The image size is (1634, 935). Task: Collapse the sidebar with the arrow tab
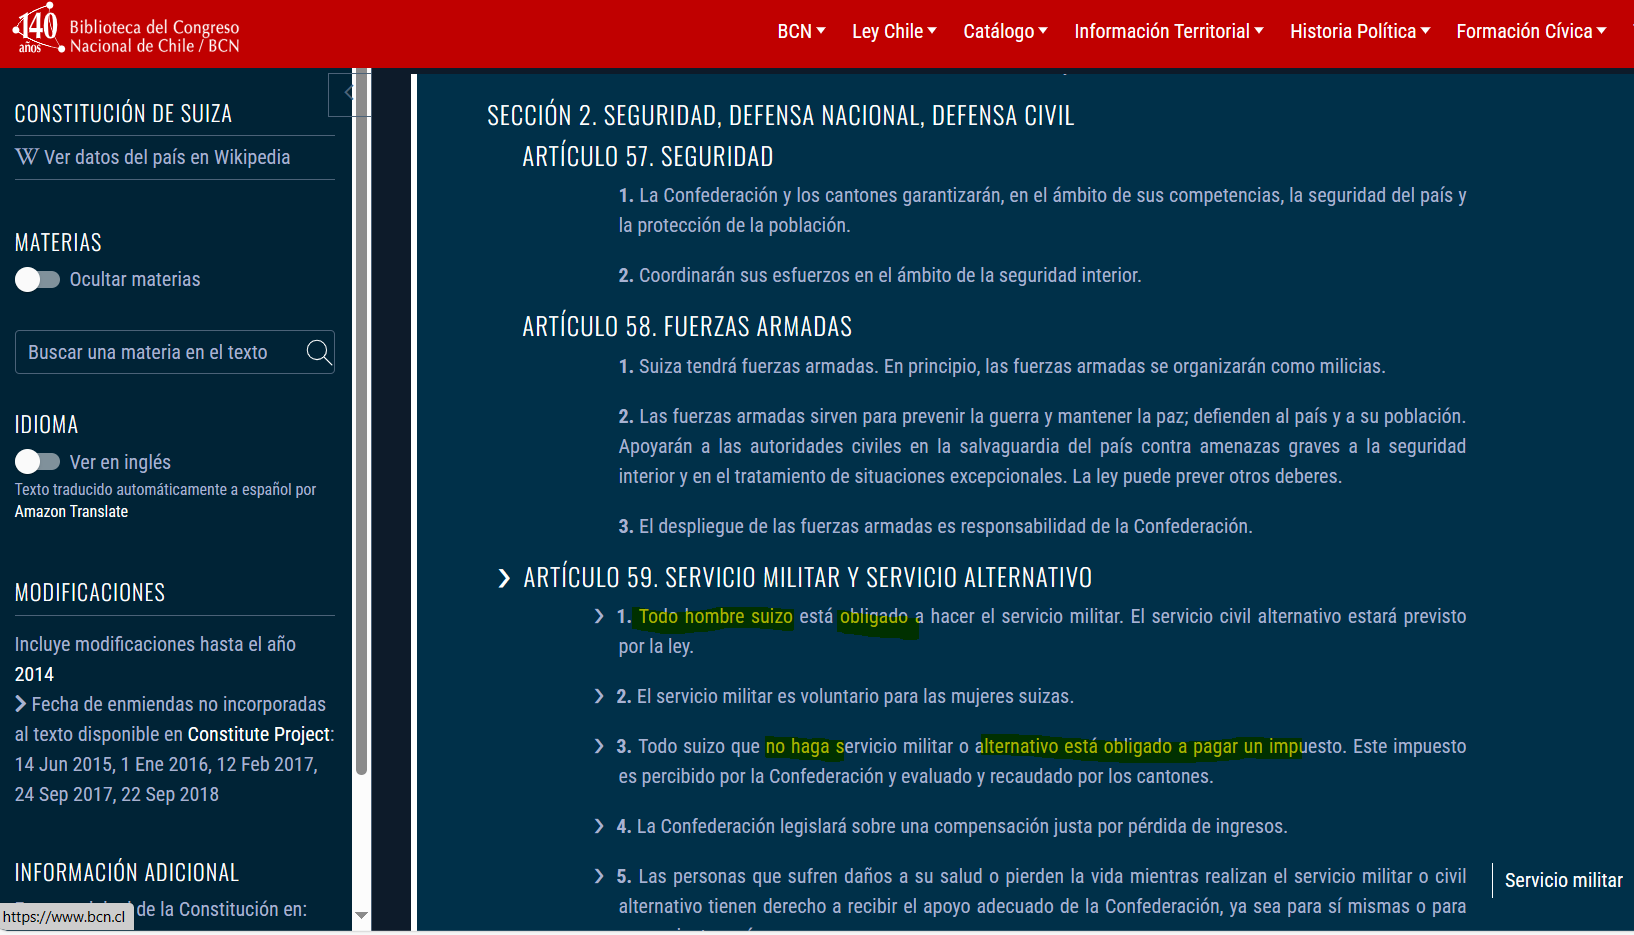tap(349, 93)
